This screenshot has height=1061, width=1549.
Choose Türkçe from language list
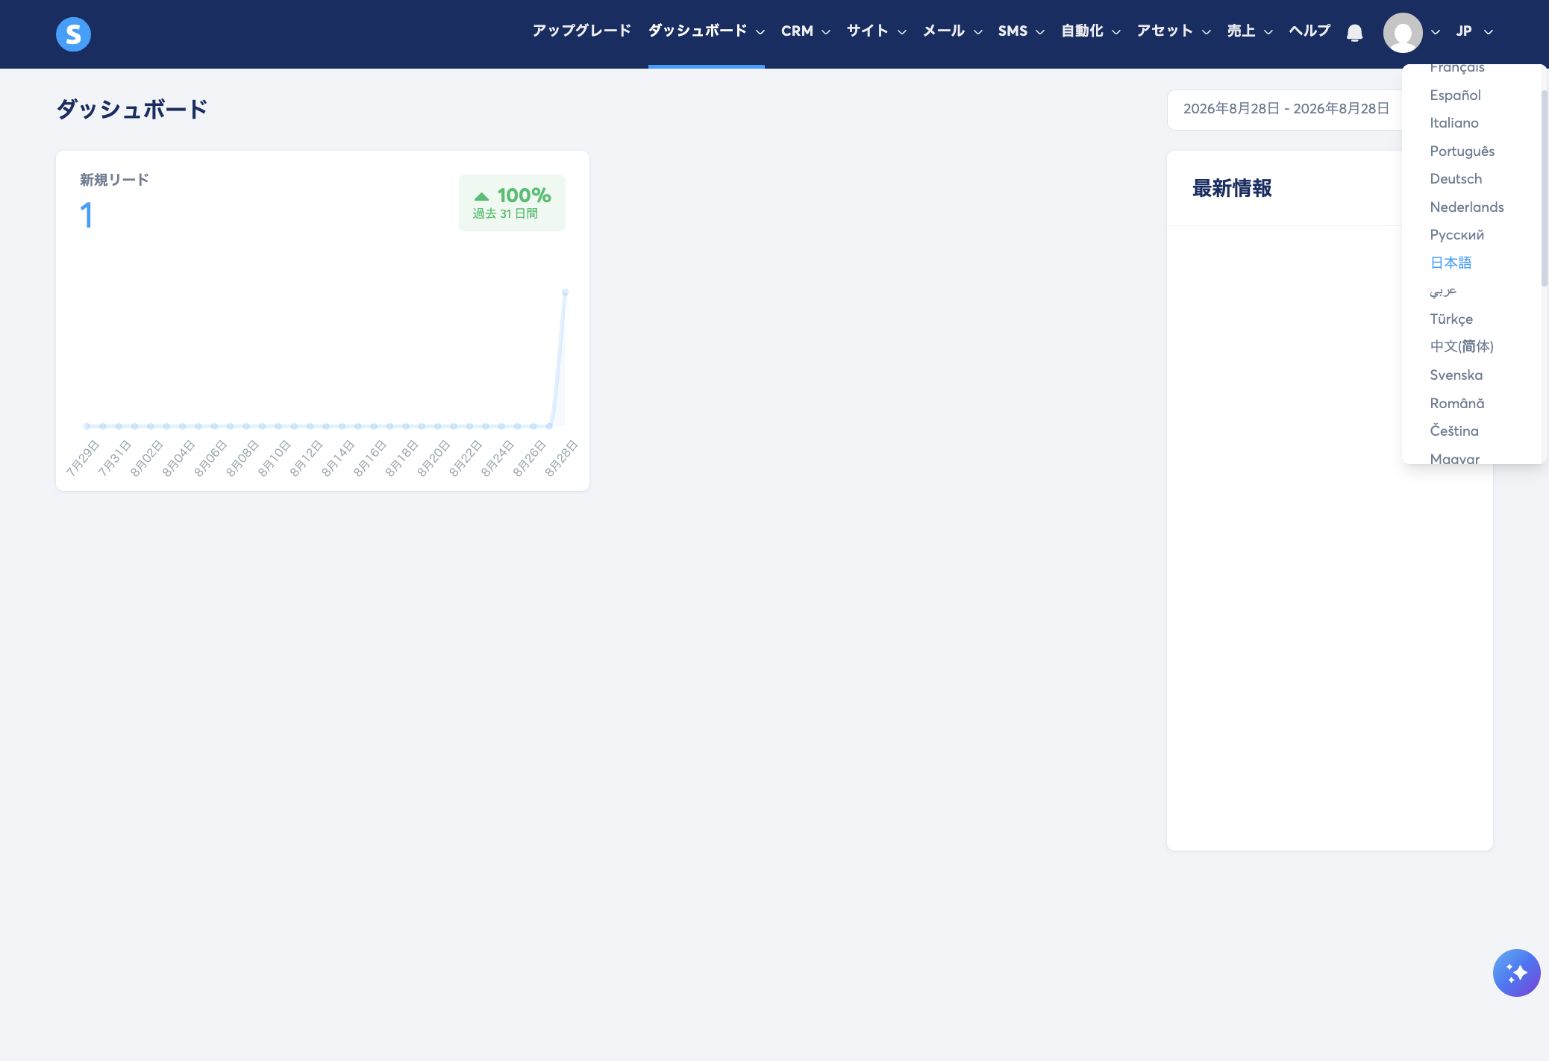(1451, 319)
